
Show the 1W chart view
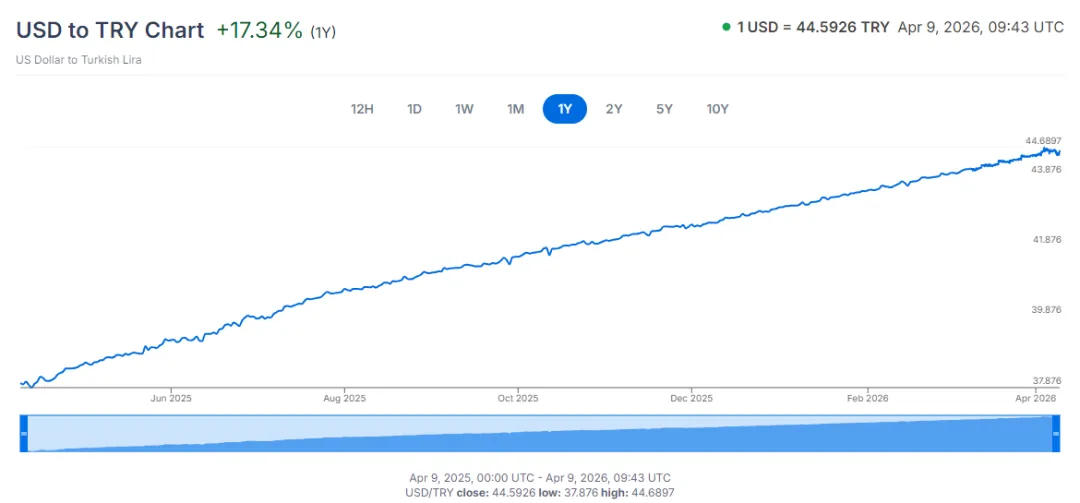point(464,109)
